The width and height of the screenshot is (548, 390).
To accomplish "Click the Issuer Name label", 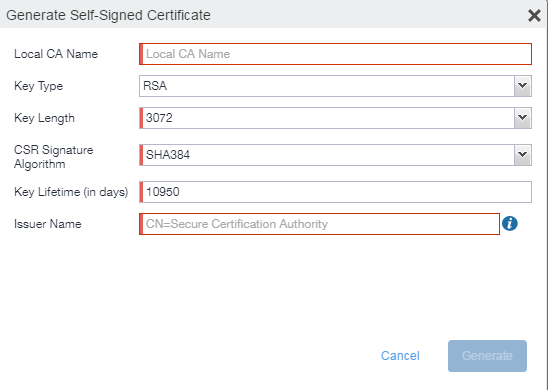I will click(48, 224).
